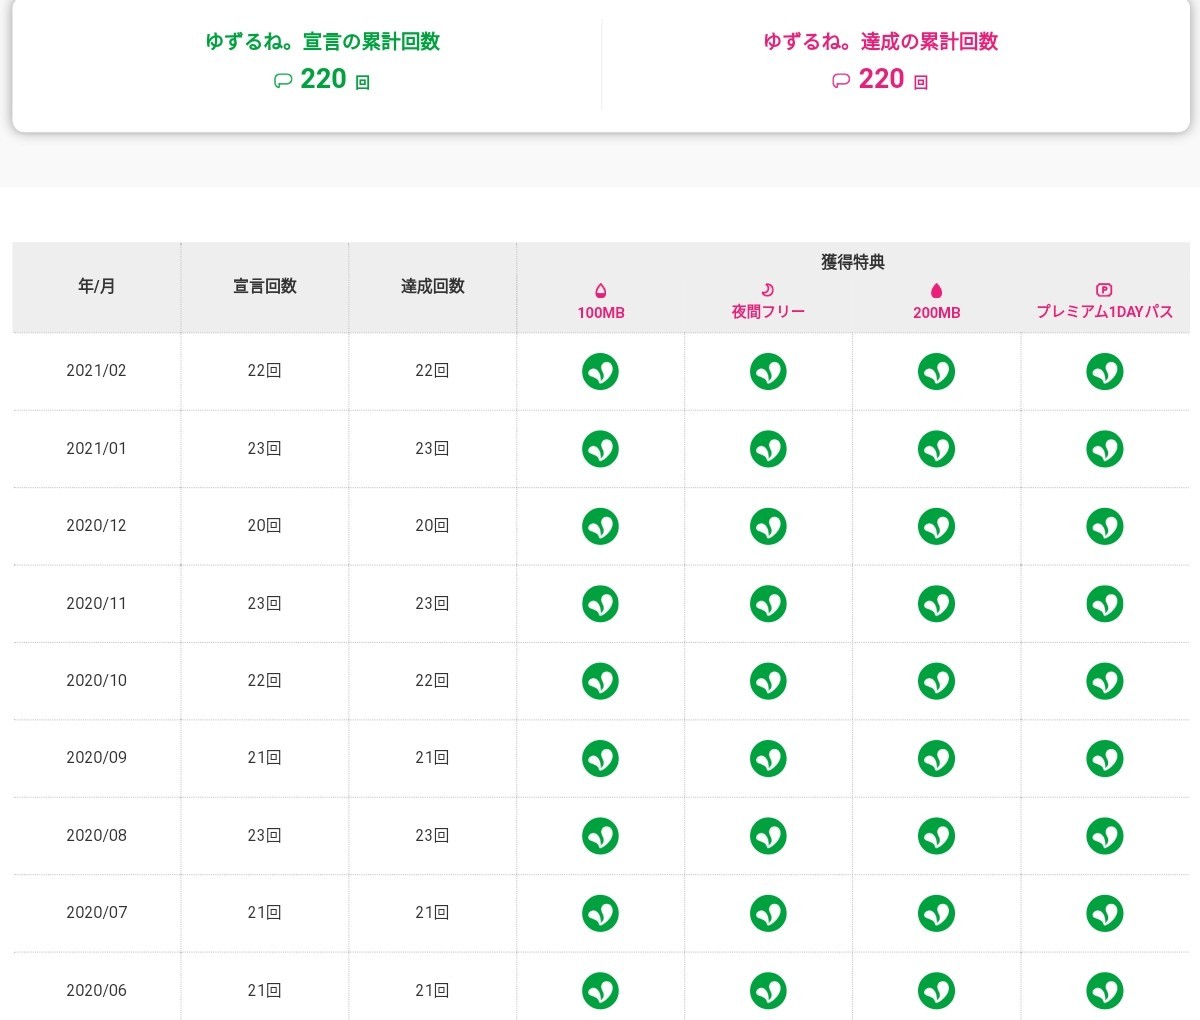Click 2021/01 夜間フリー achievement badge
The width and height of the screenshot is (1200, 1020).
(768, 449)
